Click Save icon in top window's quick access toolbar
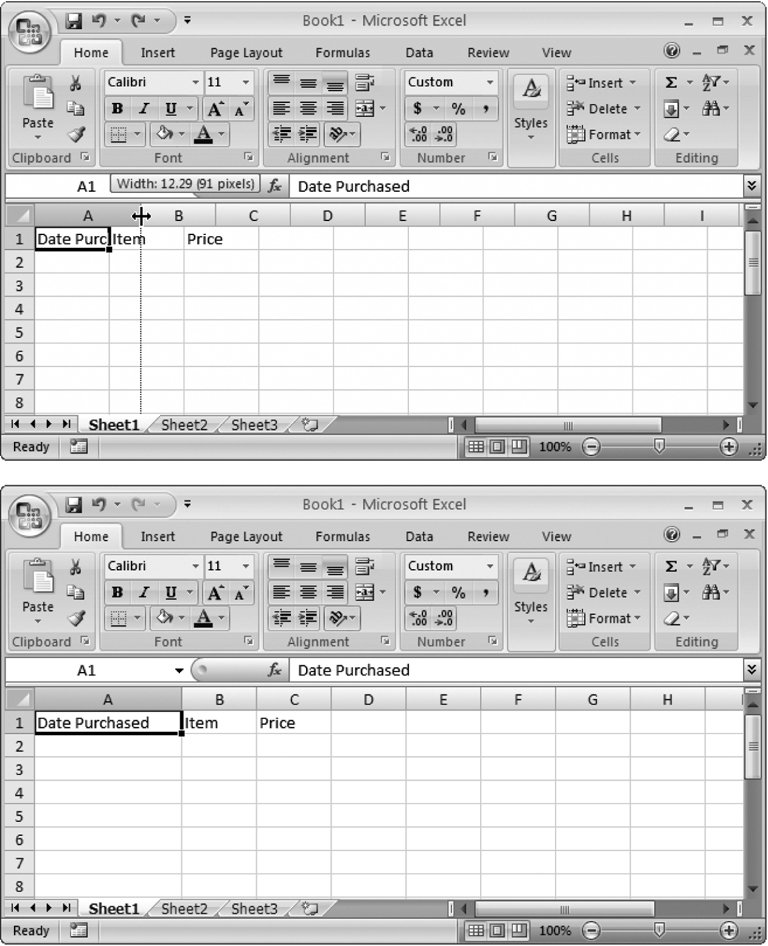This screenshot has width=768, height=946. (74, 21)
